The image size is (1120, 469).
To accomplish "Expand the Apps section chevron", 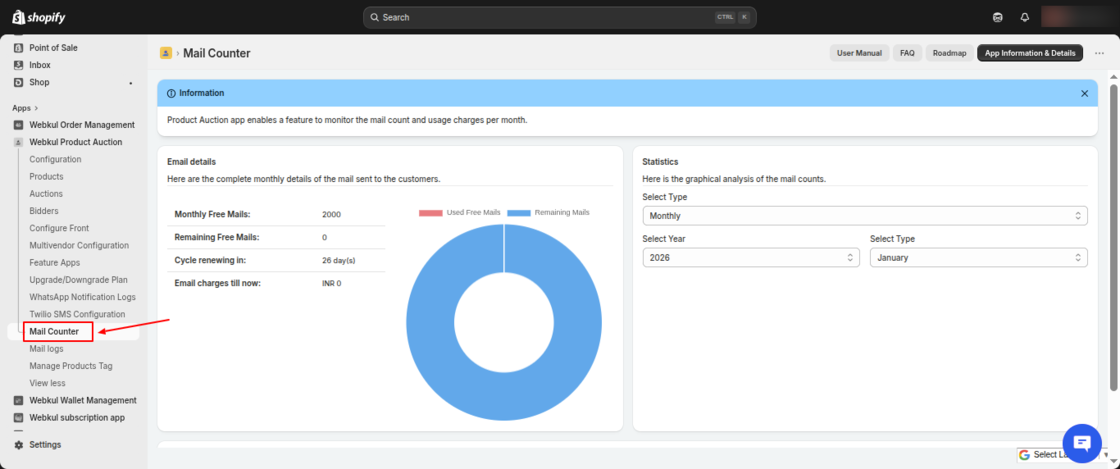I will [36, 108].
